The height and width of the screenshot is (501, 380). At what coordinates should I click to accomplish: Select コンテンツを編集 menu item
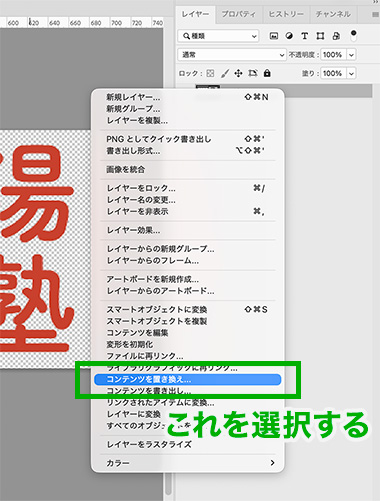tap(188, 333)
